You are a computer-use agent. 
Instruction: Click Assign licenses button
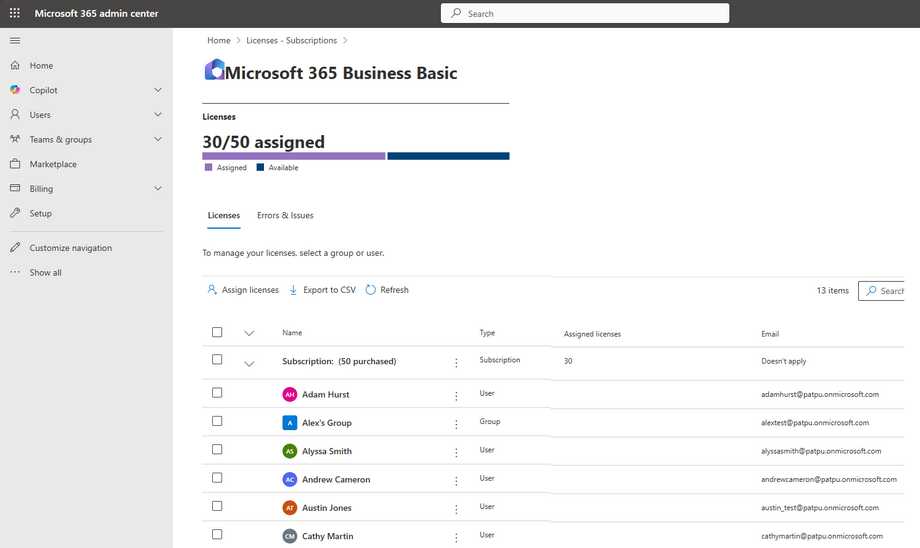click(x=242, y=290)
